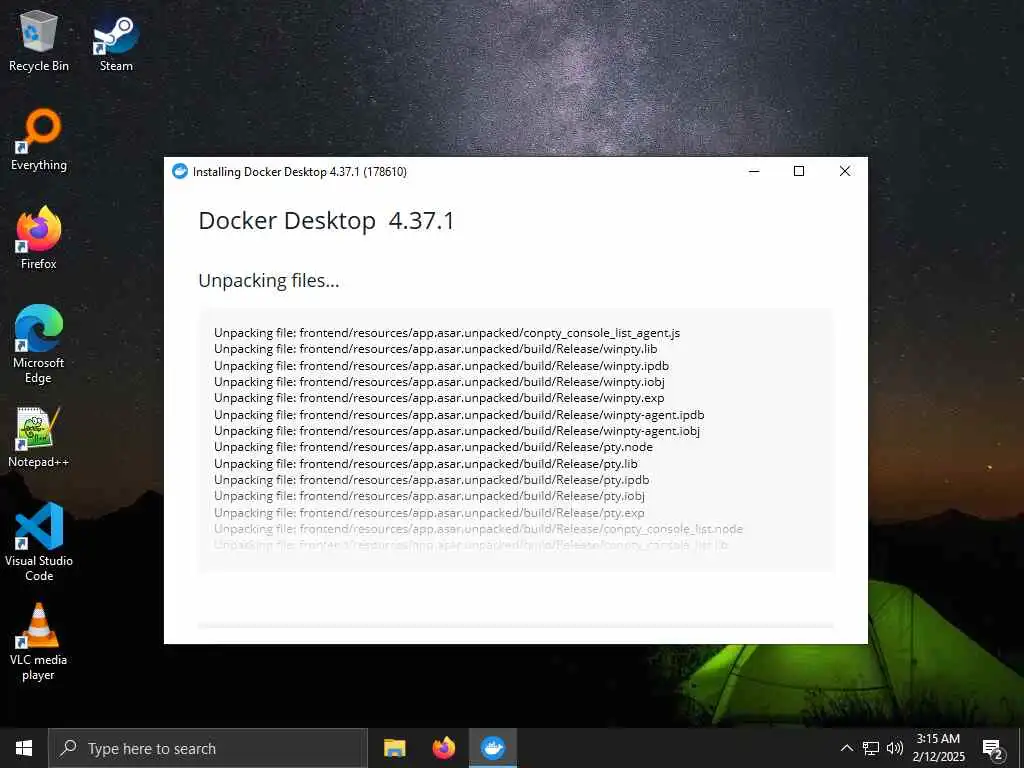Click the installer window title text
The width and height of the screenshot is (1024, 768).
(300, 172)
